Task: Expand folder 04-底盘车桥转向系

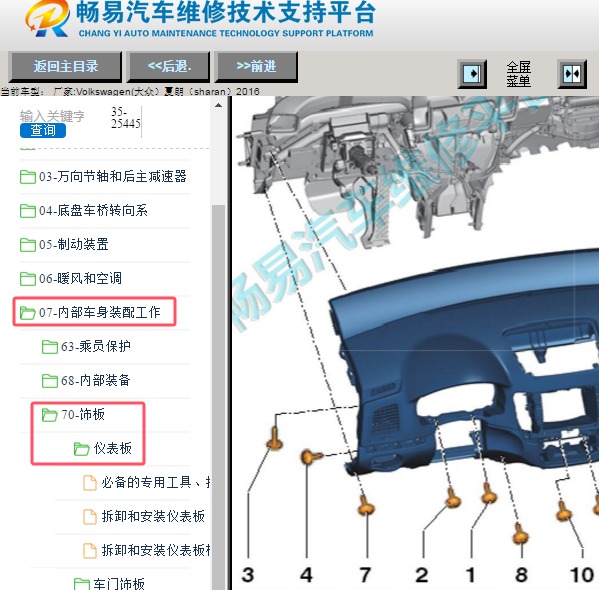Action: 93,211
